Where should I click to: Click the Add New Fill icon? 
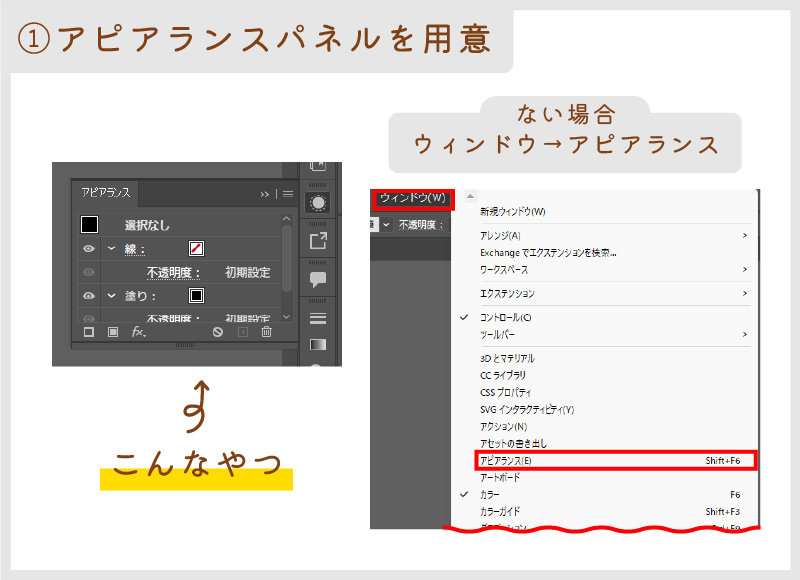pos(113,332)
